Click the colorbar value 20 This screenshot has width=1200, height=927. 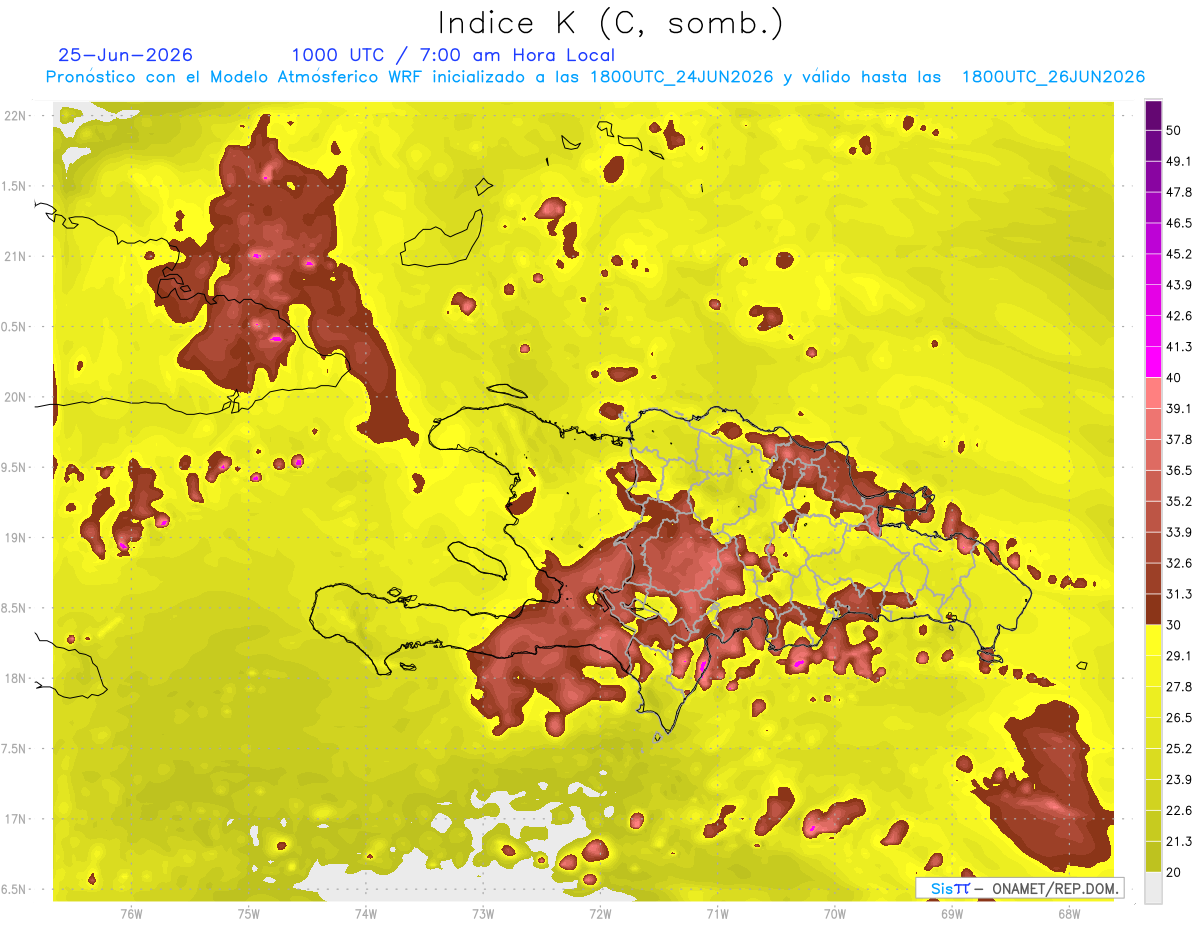click(1174, 872)
